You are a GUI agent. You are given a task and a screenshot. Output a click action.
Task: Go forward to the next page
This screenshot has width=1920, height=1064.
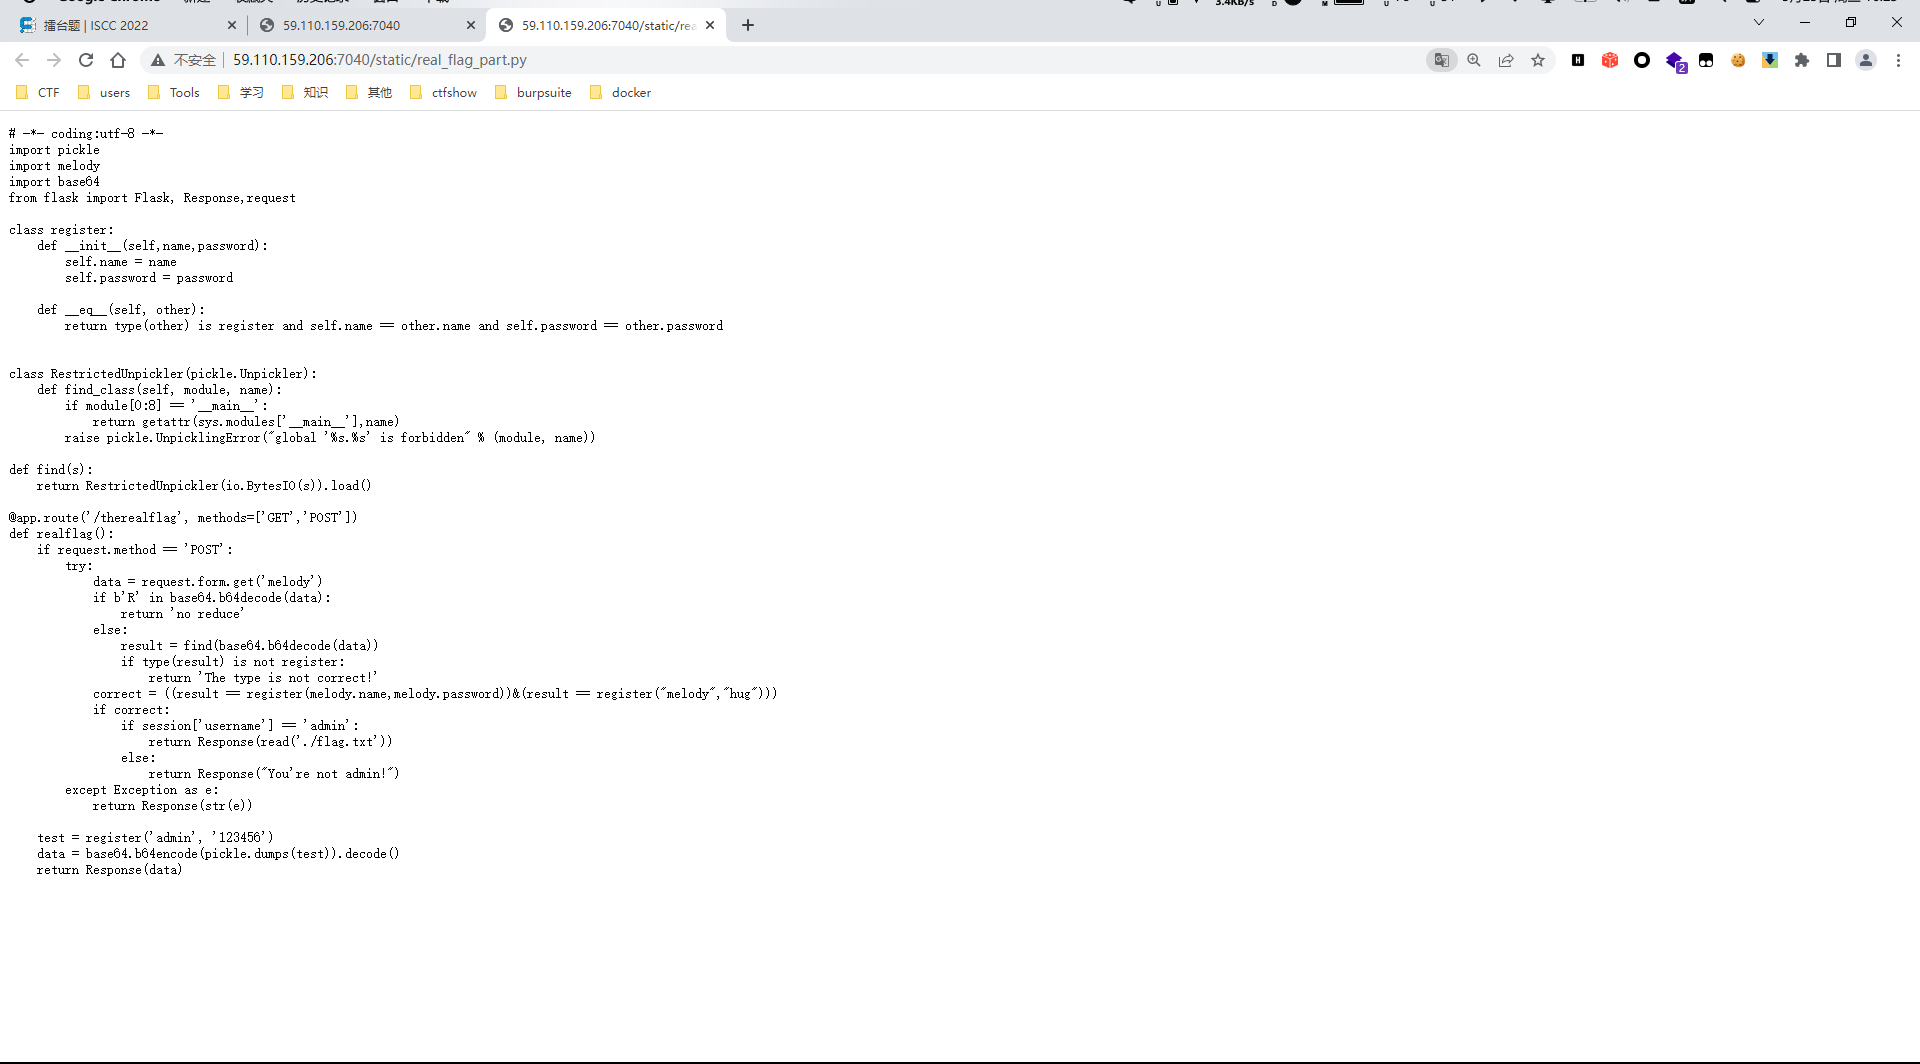(54, 60)
